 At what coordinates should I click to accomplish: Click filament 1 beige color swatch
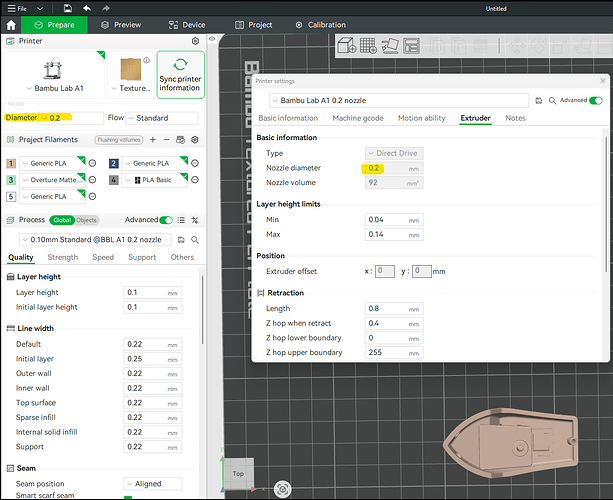coord(11,163)
